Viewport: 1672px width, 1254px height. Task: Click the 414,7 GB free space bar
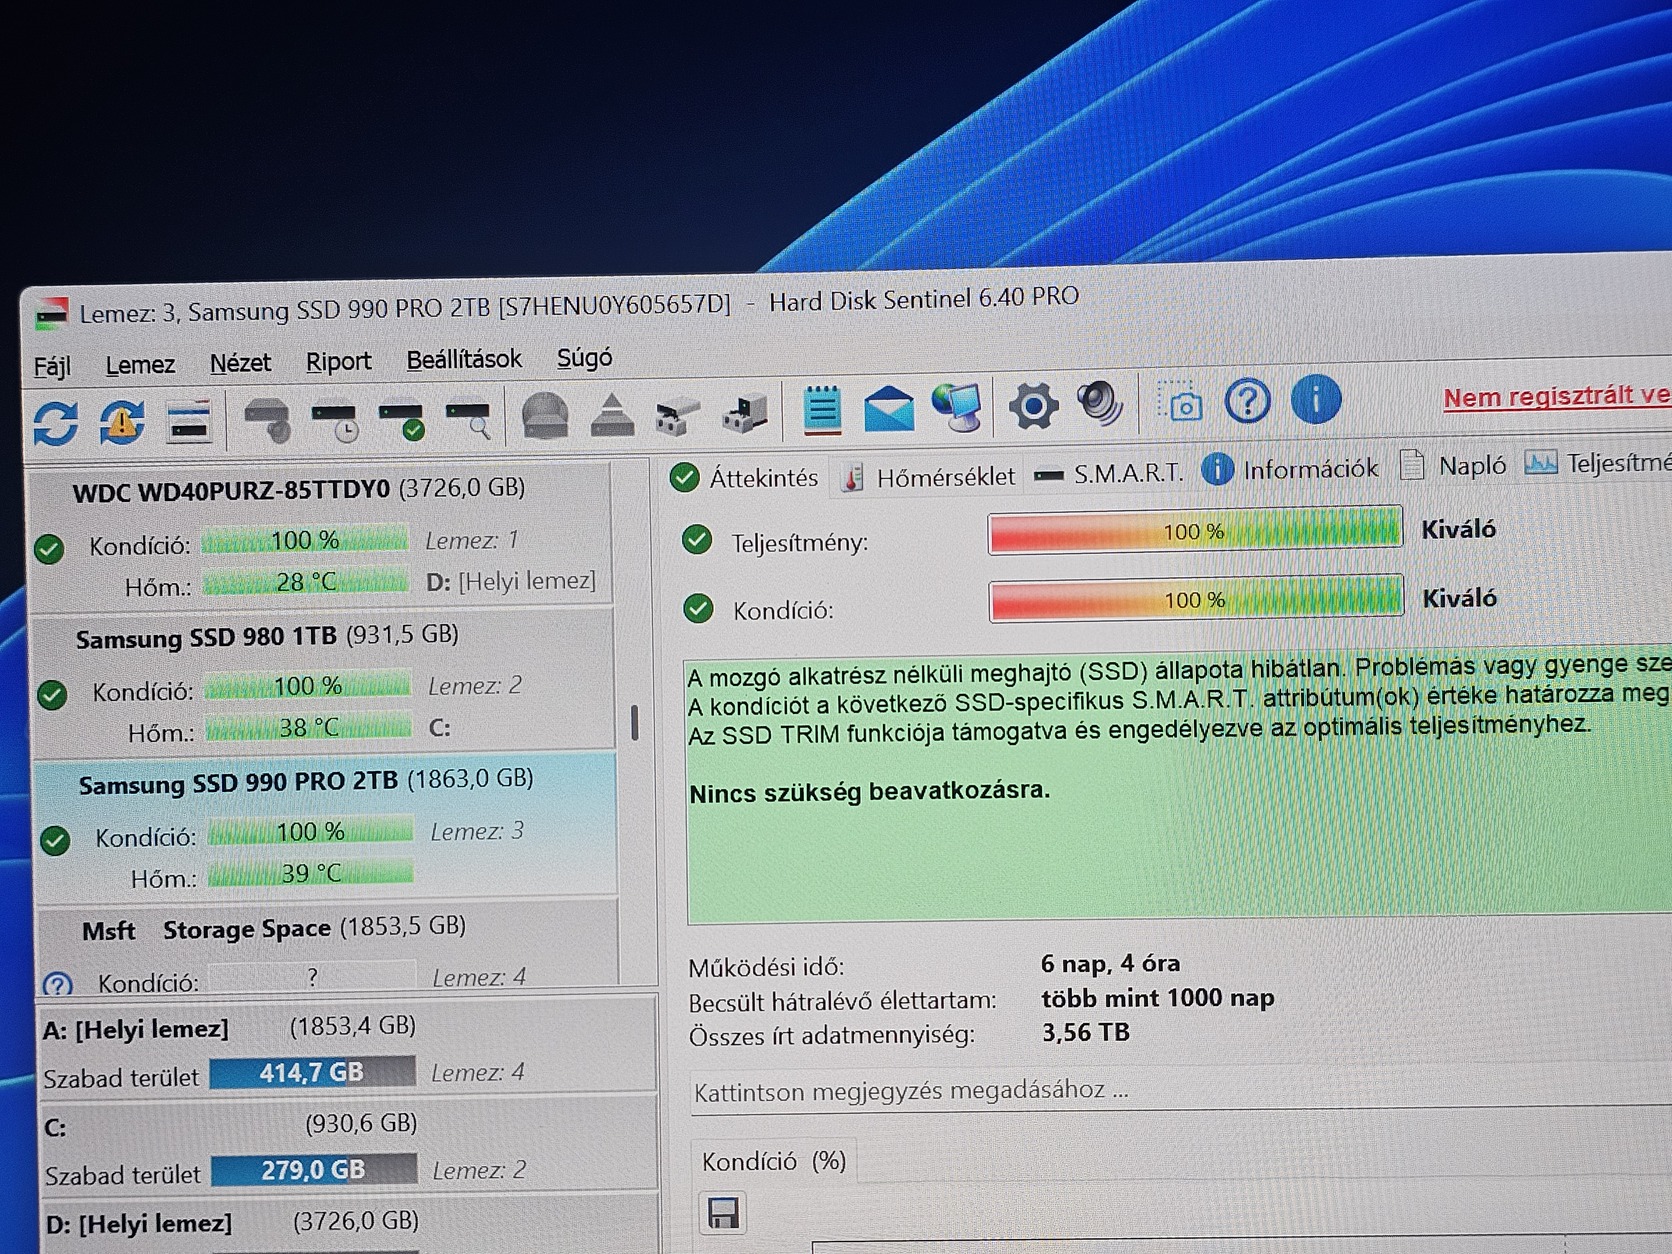pos(312,1073)
